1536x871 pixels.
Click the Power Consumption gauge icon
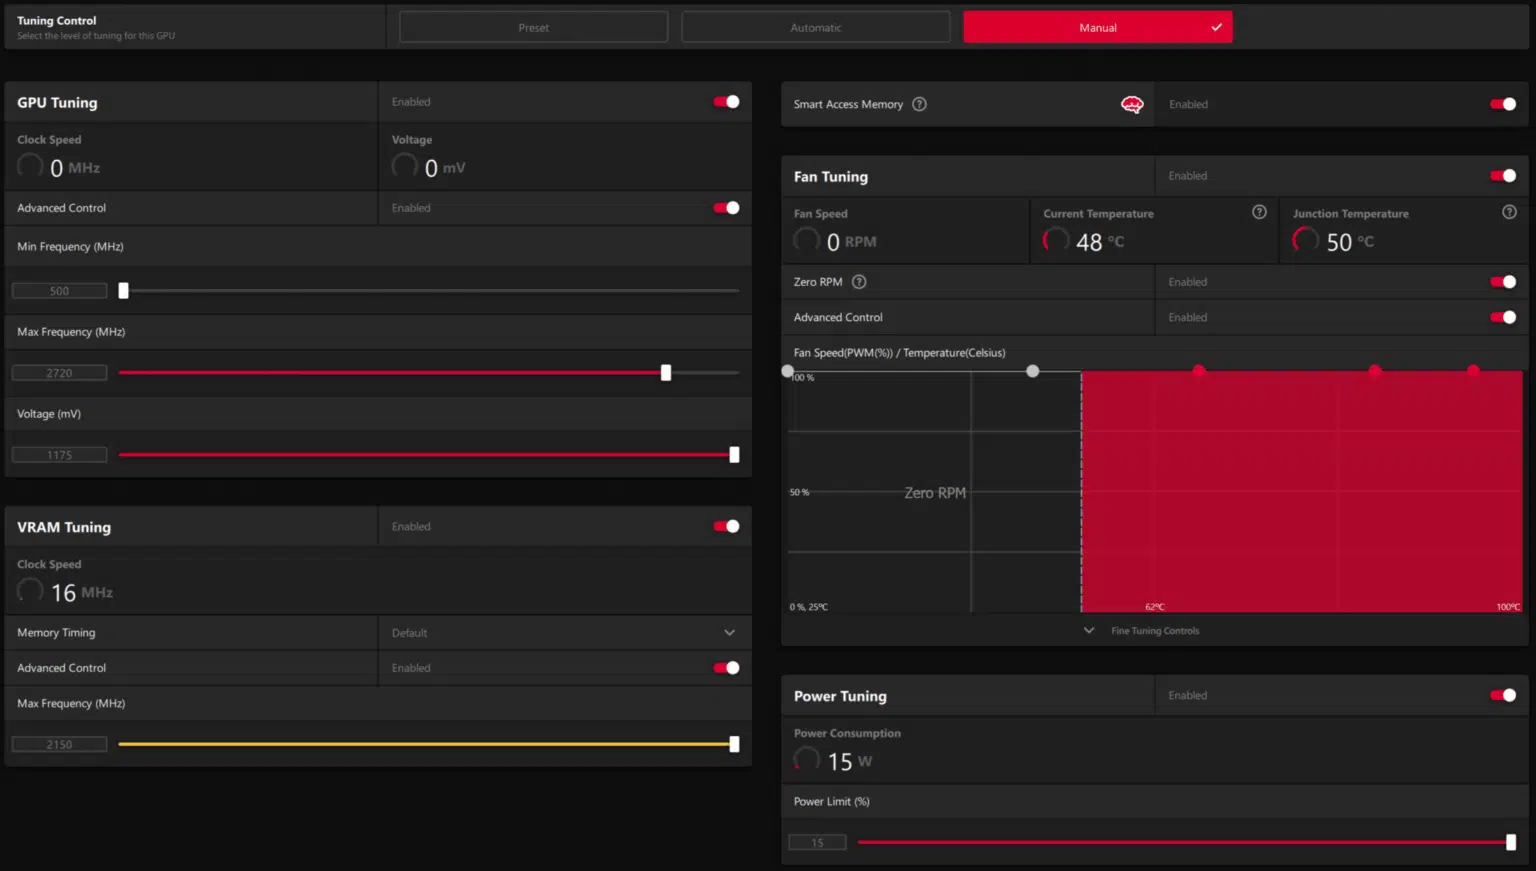tap(806, 758)
